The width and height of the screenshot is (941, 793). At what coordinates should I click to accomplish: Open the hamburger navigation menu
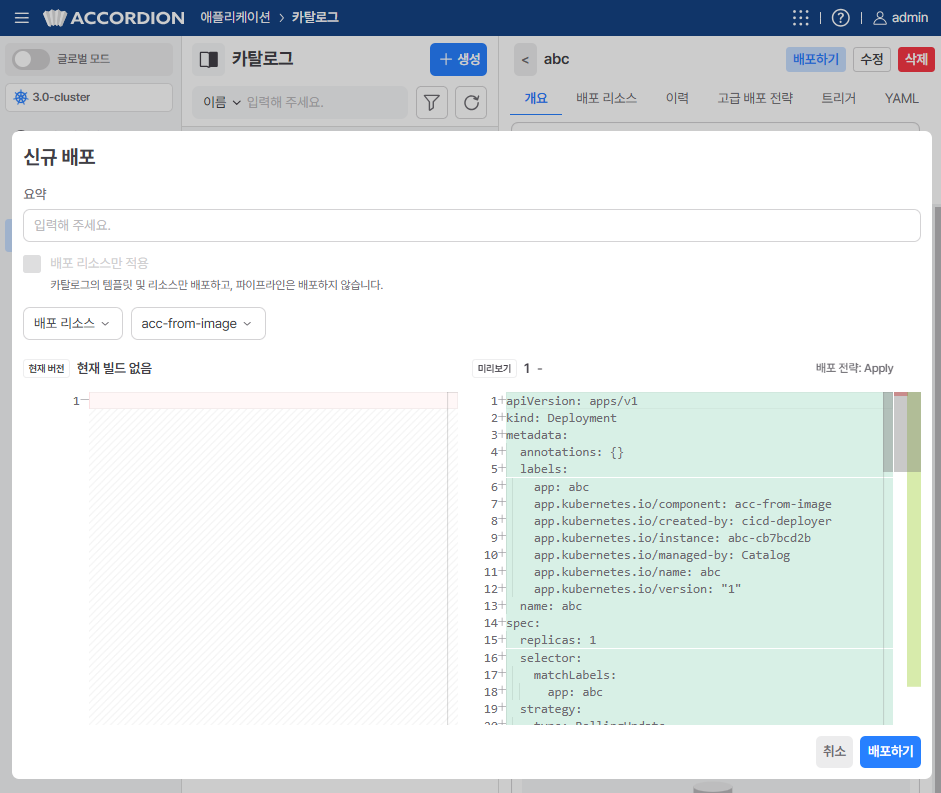(x=22, y=18)
